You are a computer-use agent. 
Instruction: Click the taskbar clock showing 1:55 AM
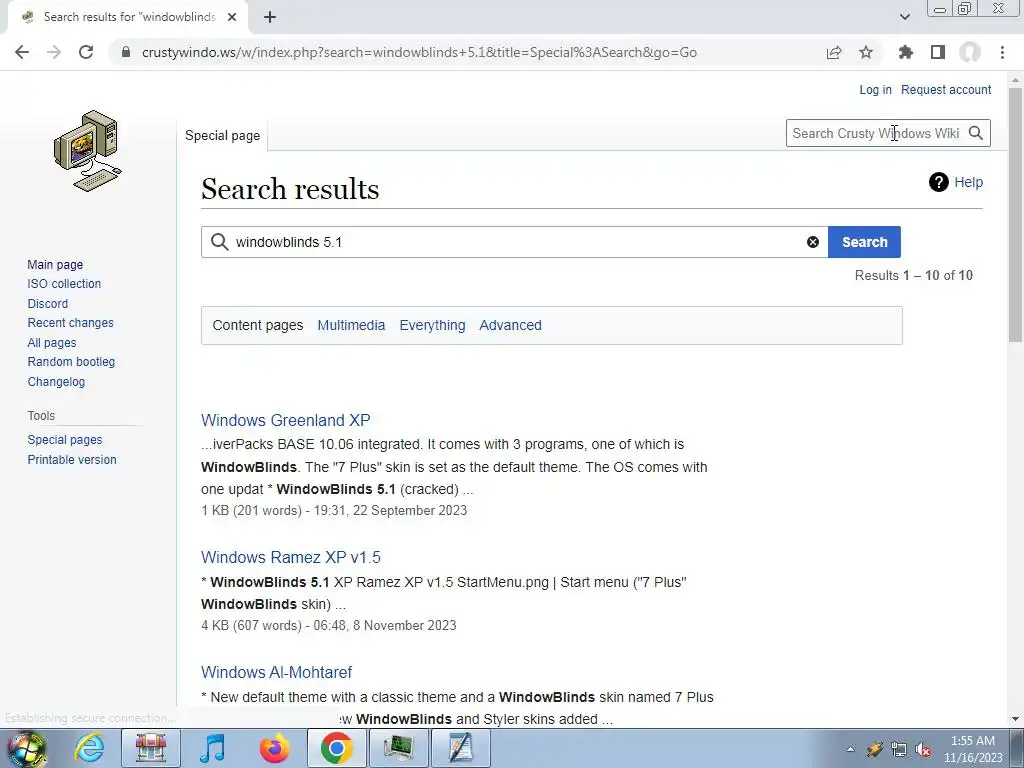[972, 749]
